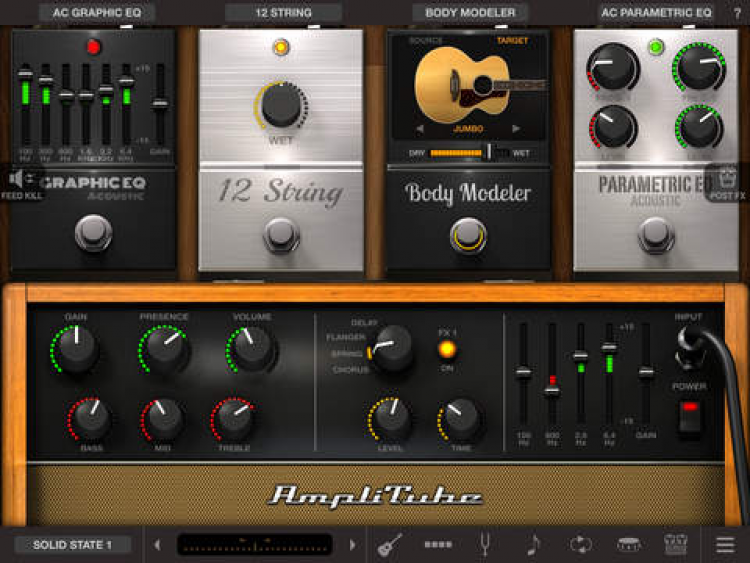Open the four-slot pedalboard icon
The image size is (750, 563).
[x=438, y=544]
